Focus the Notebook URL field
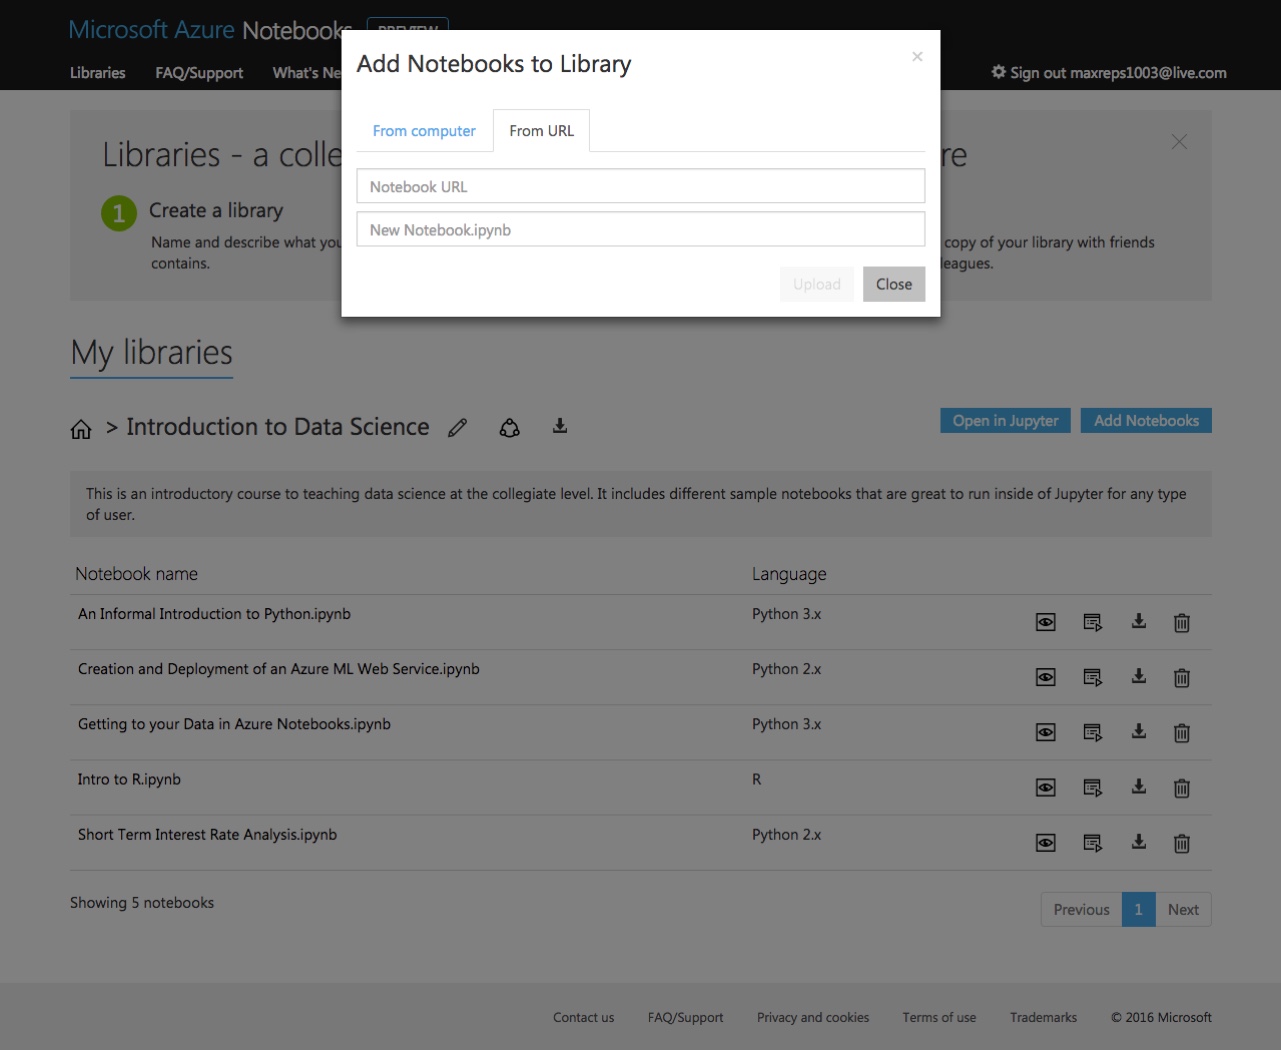 click(641, 186)
